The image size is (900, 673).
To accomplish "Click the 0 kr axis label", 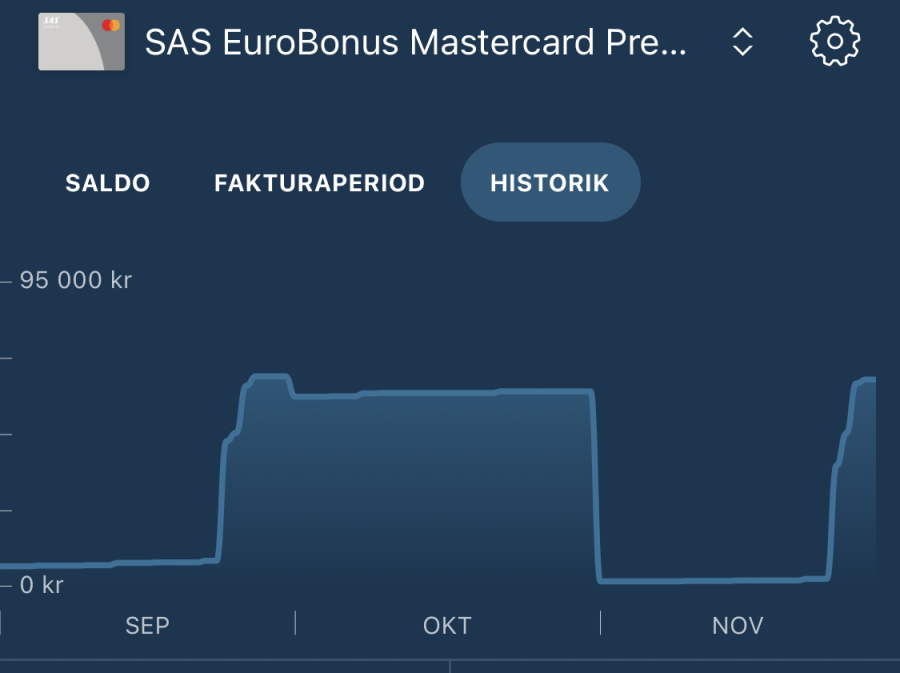I will (x=42, y=584).
